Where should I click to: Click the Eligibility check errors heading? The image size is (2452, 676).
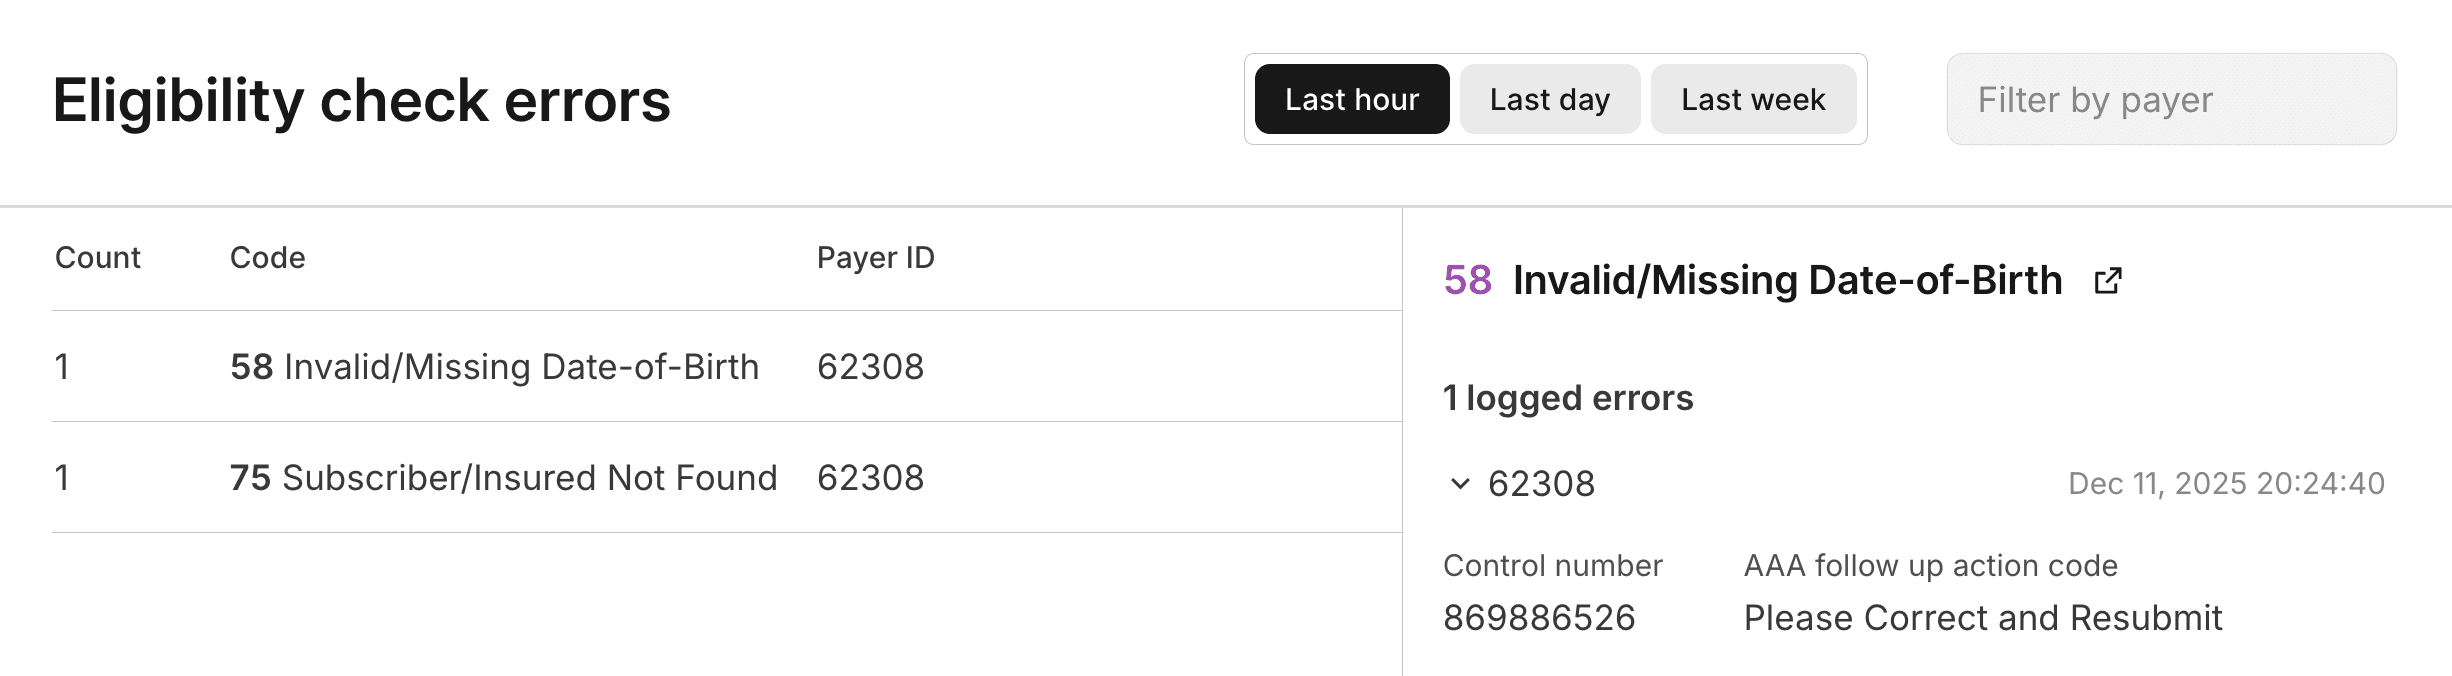361,101
